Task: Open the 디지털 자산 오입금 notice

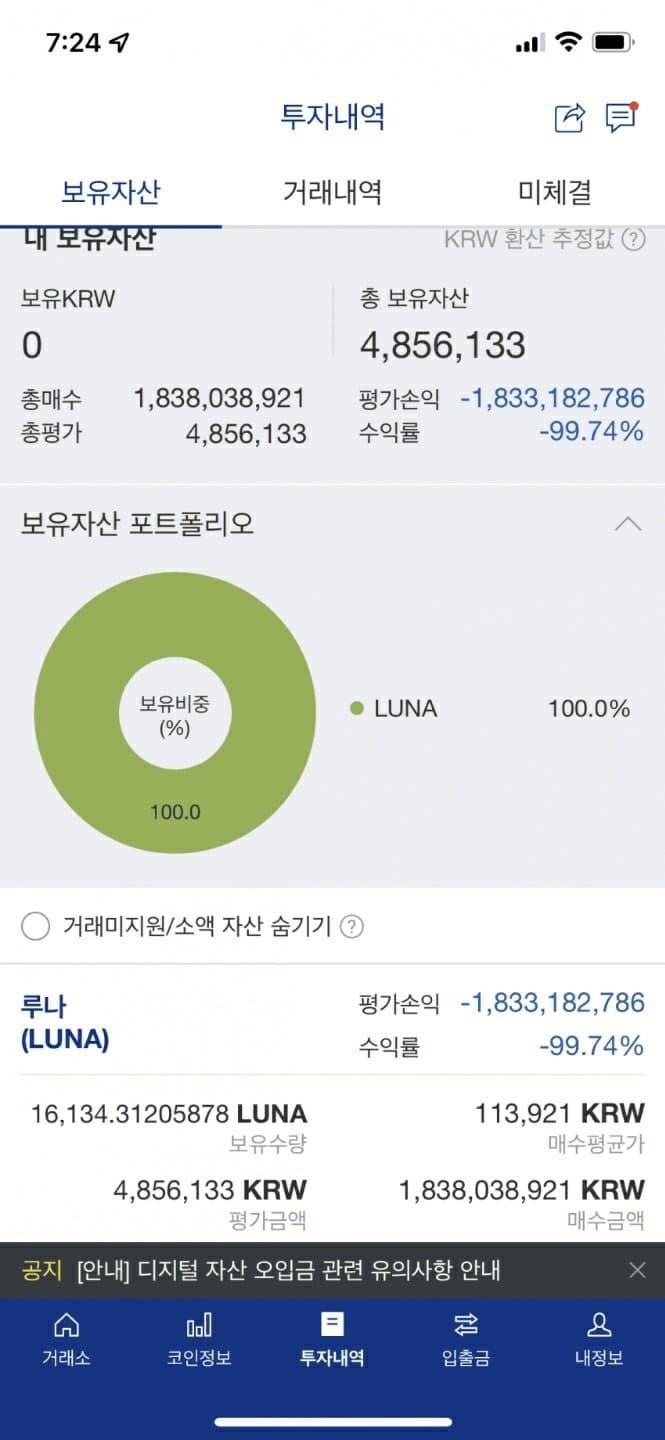Action: click(x=288, y=1271)
